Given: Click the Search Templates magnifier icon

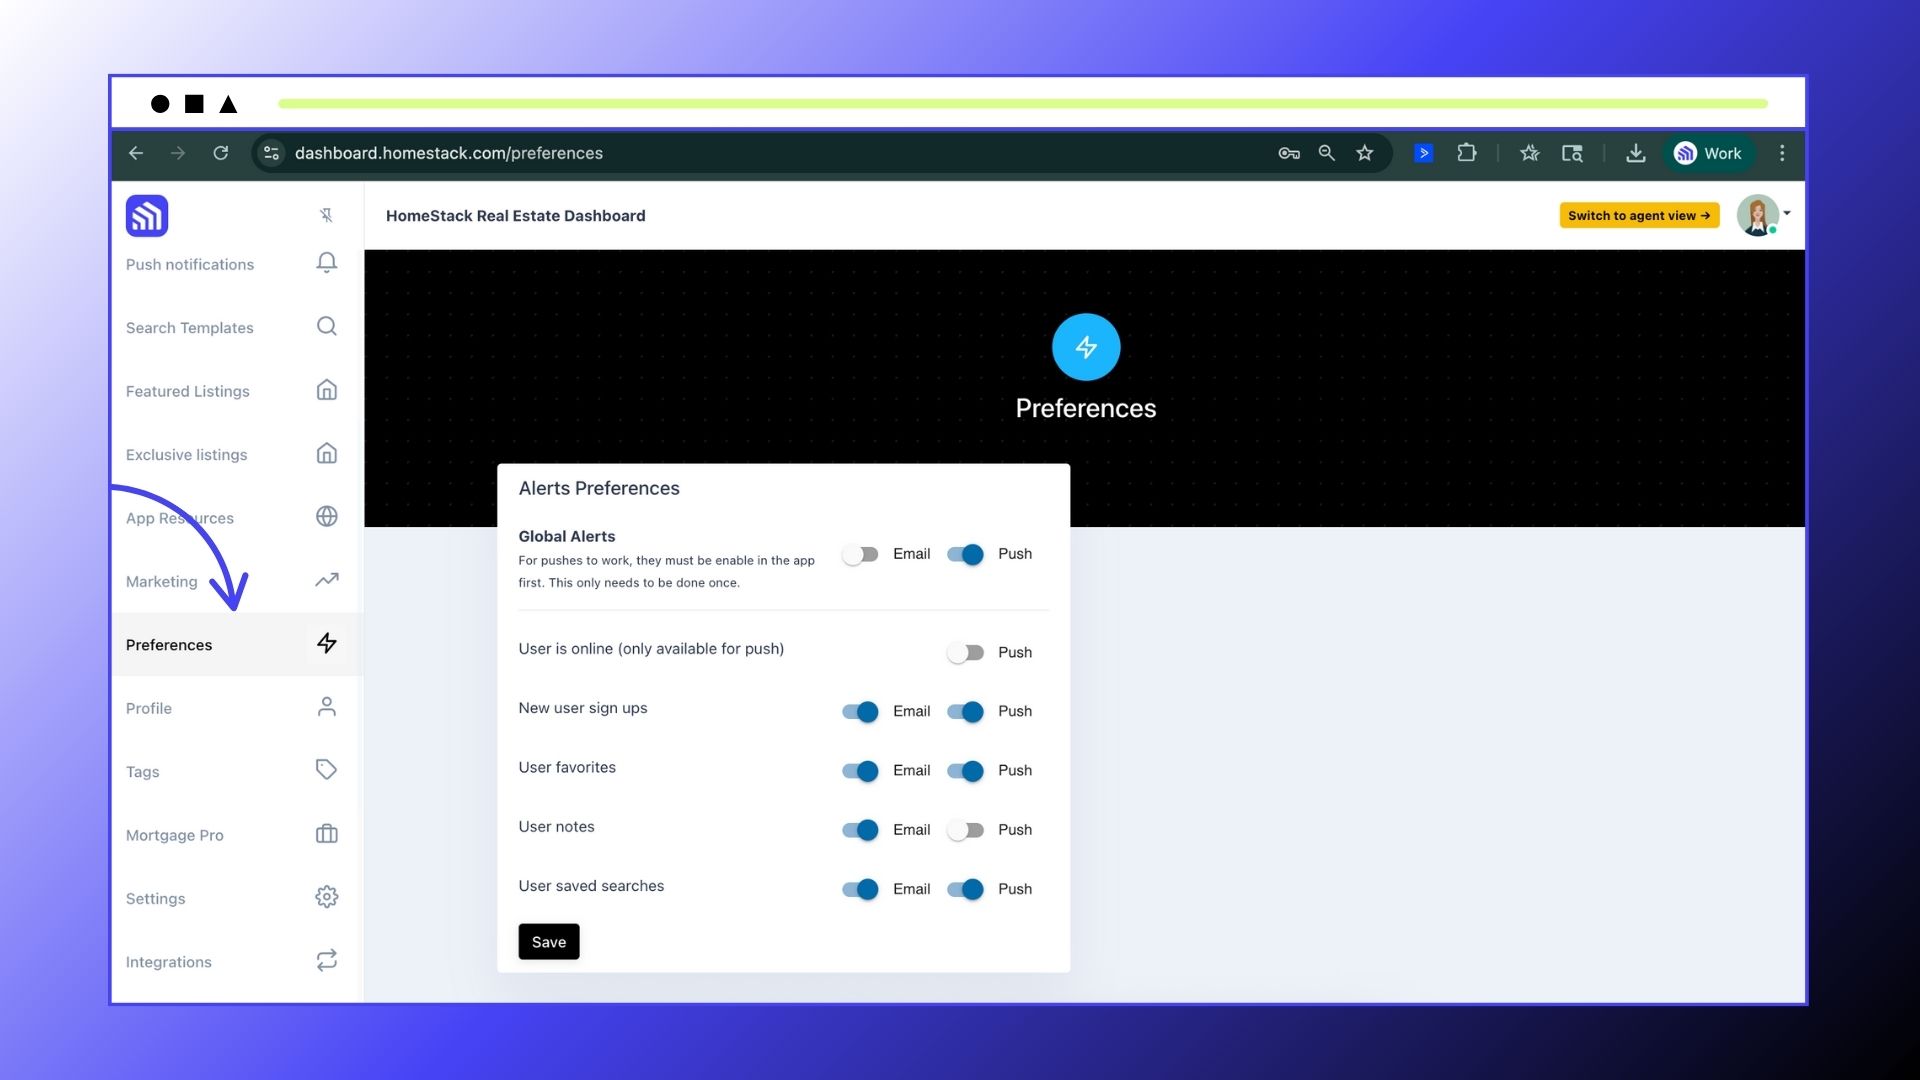Looking at the screenshot, I should point(326,327).
